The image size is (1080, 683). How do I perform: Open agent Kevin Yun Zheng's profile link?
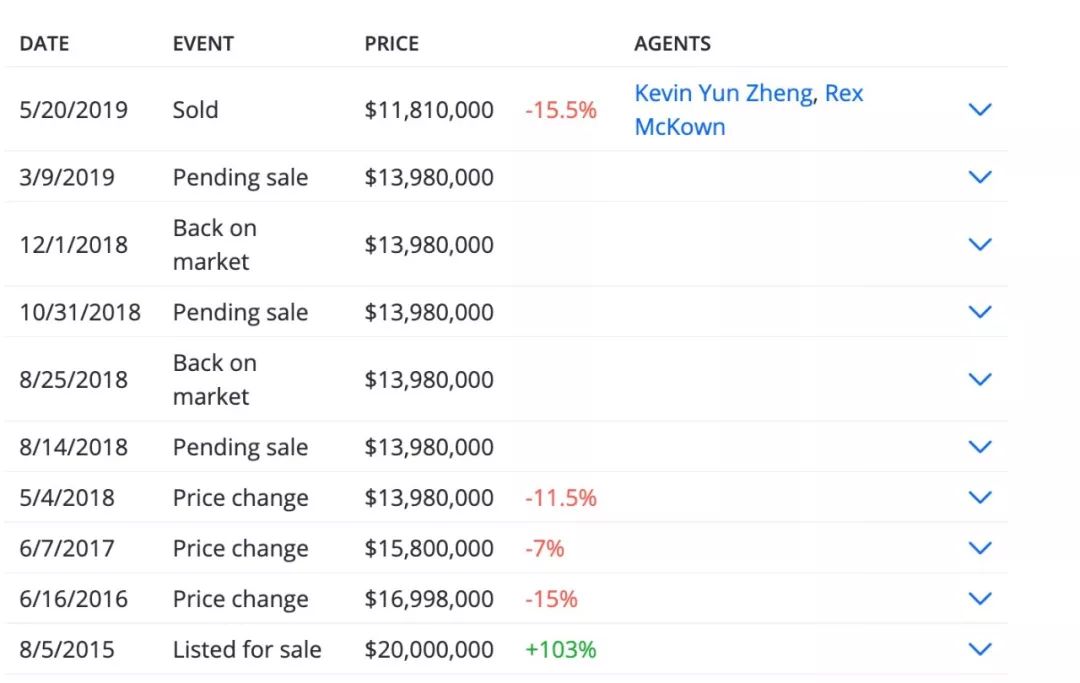click(724, 93)
